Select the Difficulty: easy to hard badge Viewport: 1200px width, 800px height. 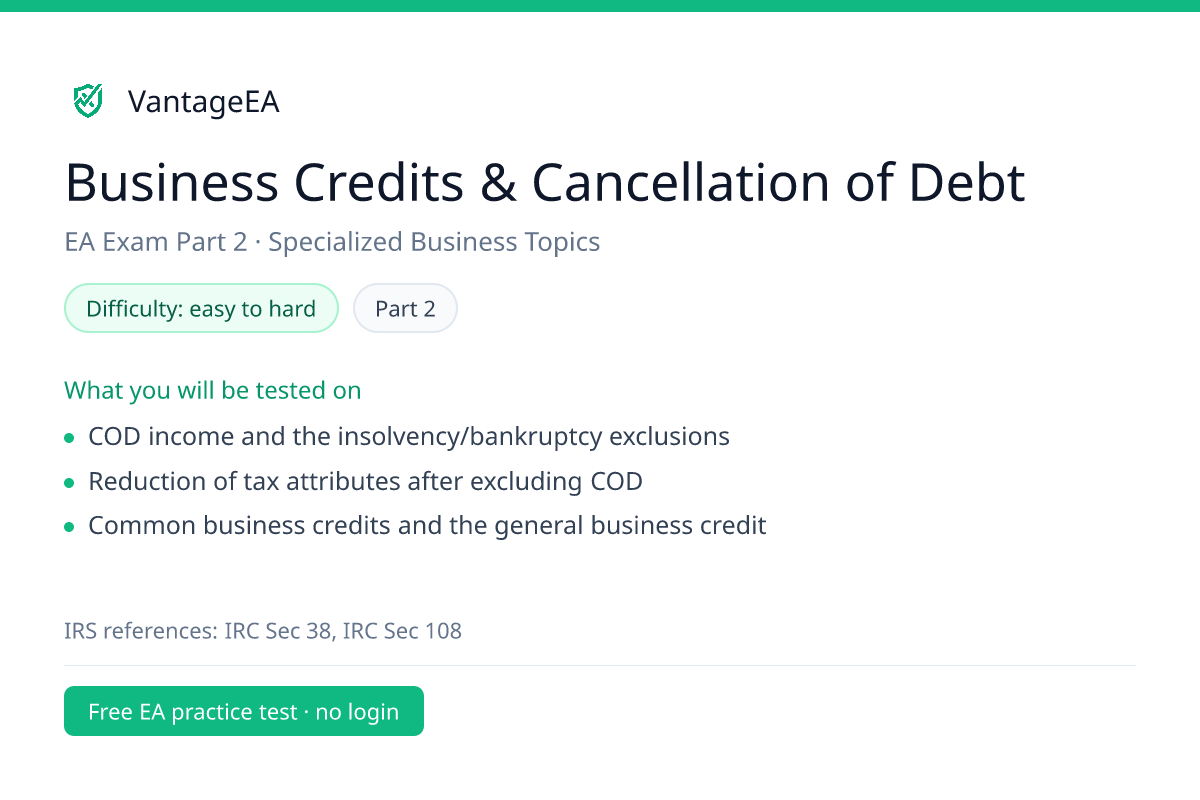pos(201,308)
